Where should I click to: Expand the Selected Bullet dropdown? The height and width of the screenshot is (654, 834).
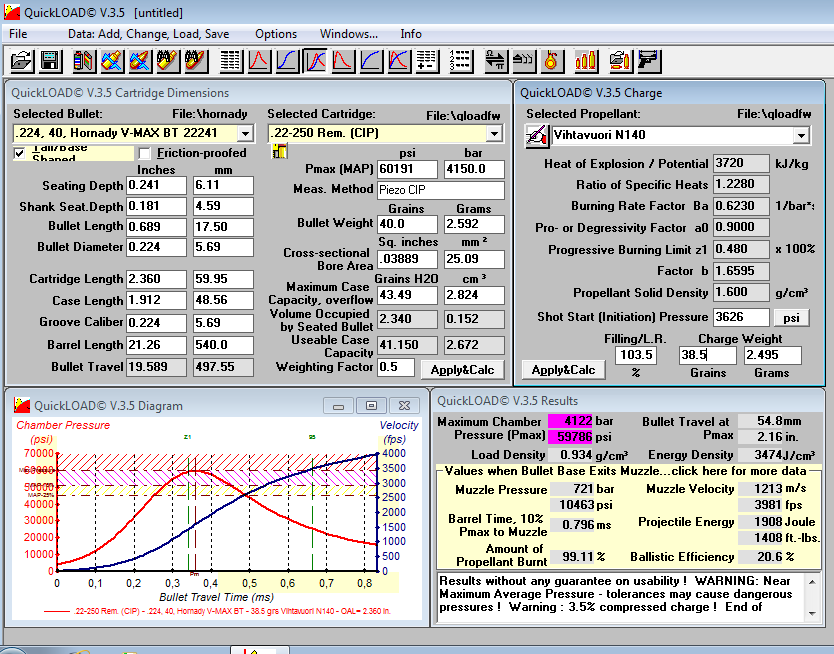pyautogui.click(x=245, y=133)
